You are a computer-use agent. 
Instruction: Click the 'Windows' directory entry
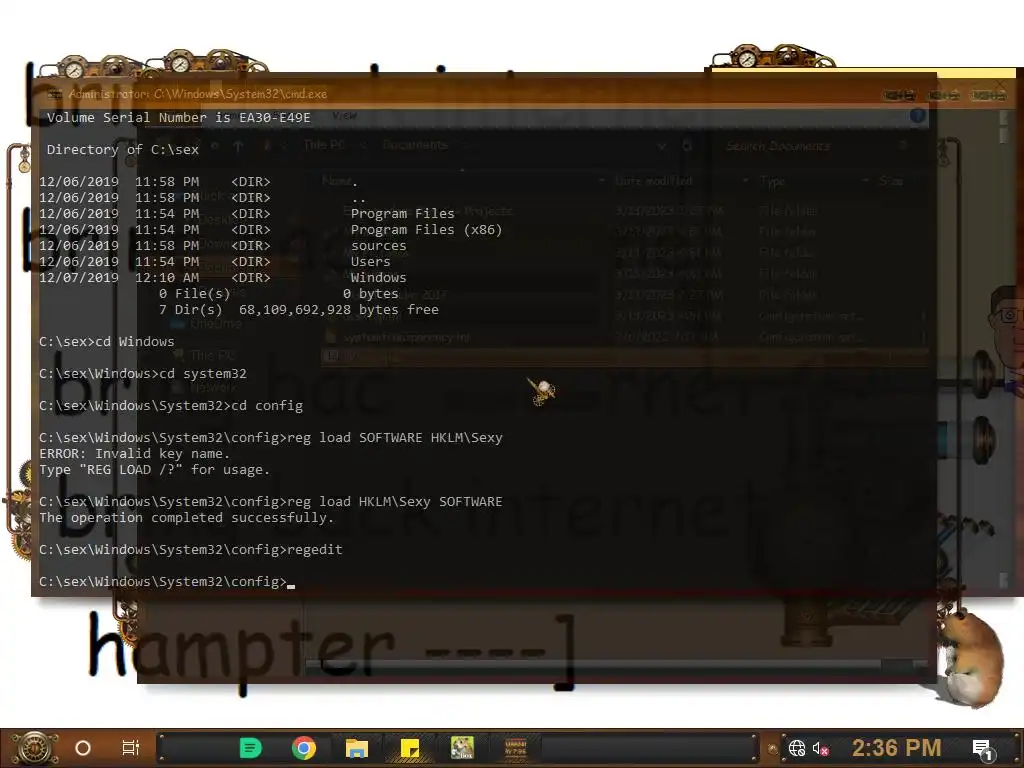[379, 278]
